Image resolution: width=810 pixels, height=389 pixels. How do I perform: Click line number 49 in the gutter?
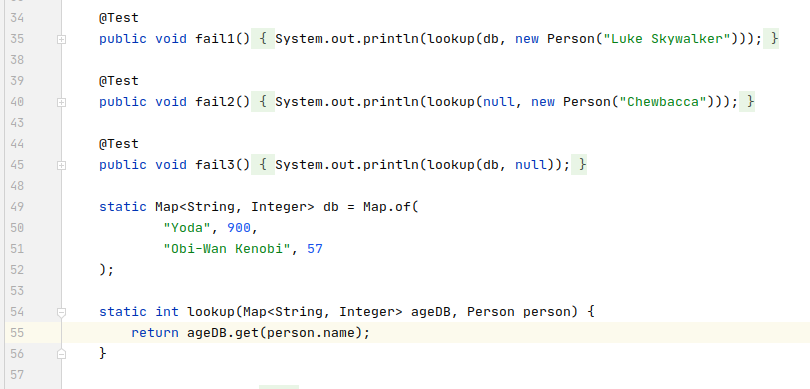click(17, 207)
